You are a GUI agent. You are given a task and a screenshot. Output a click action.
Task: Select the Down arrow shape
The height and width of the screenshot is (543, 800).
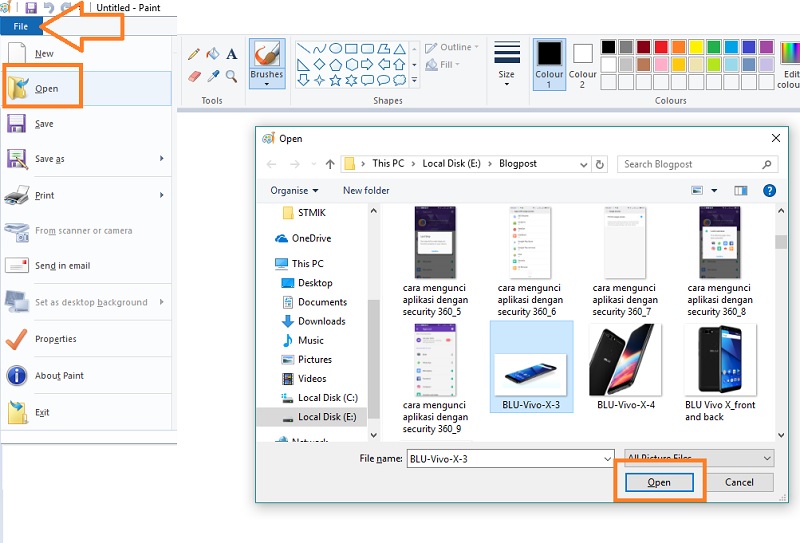click(x=304, y=80)
